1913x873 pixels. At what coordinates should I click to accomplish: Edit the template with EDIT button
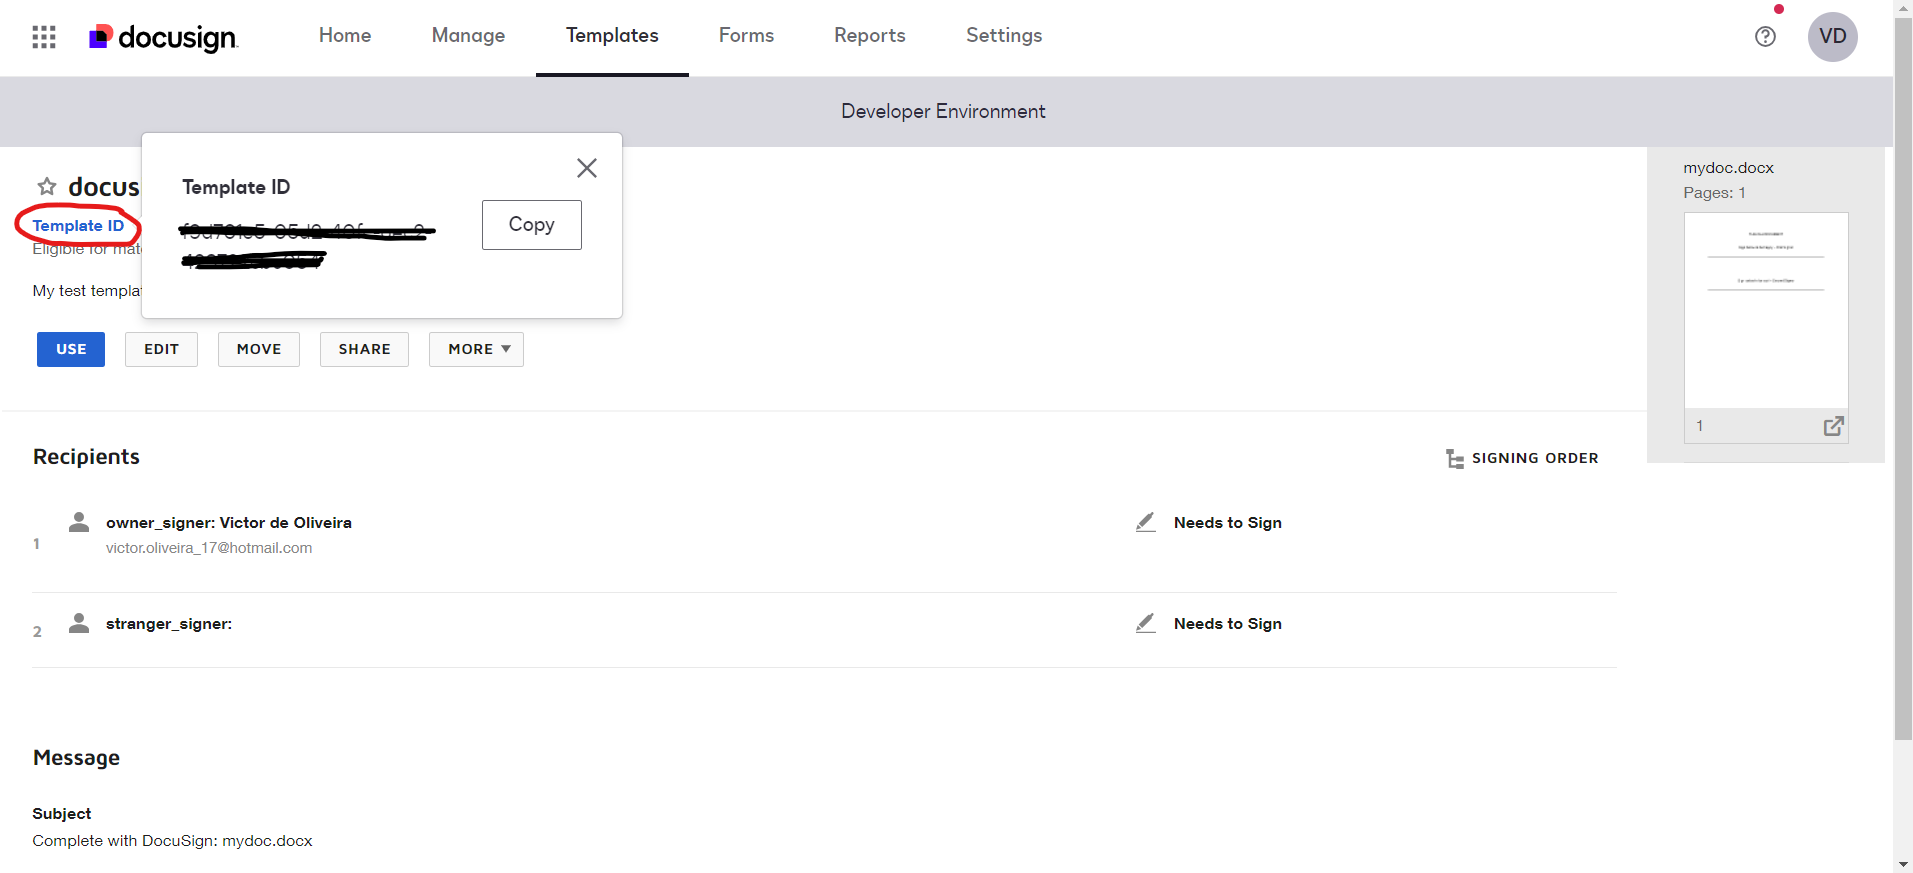click(x=161, y=349)
